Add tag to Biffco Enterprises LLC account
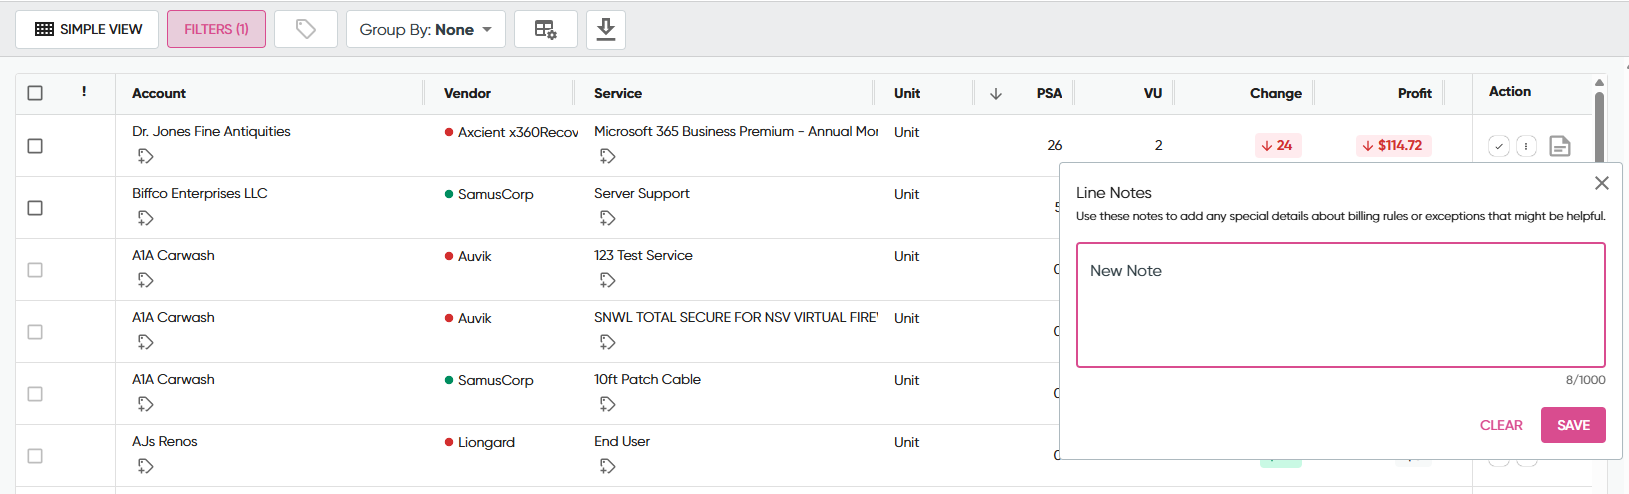This screenshot has height=494, width=1629. (x=146, y=218)
